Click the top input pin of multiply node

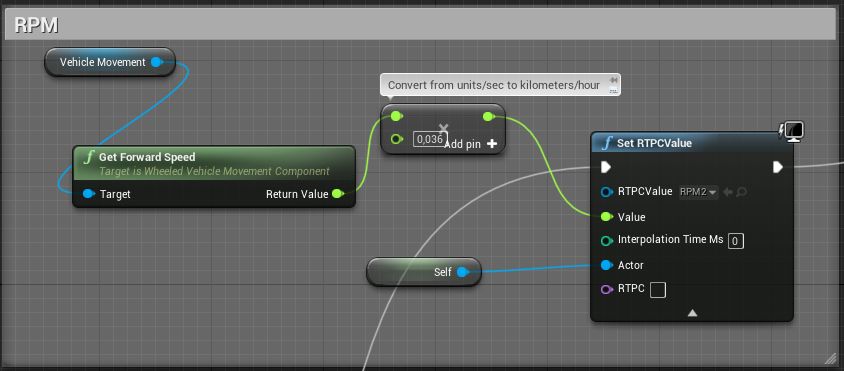click(x=396, y=116)
